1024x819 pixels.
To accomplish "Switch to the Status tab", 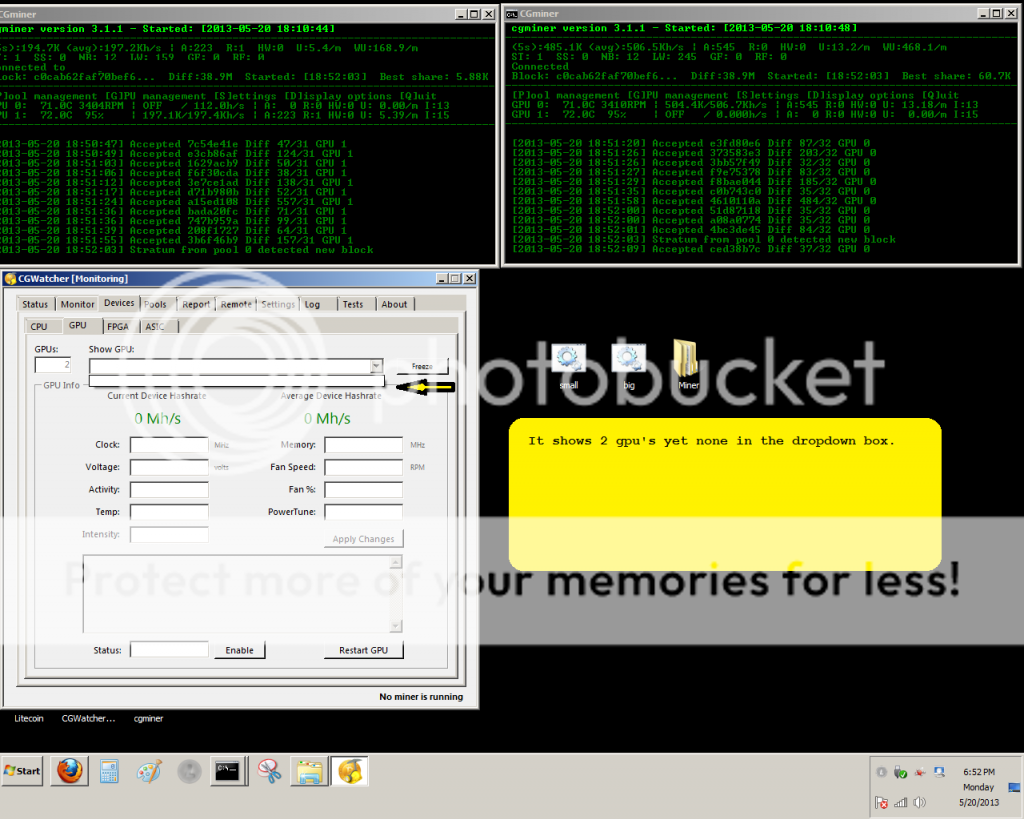I will pos(35,304).
